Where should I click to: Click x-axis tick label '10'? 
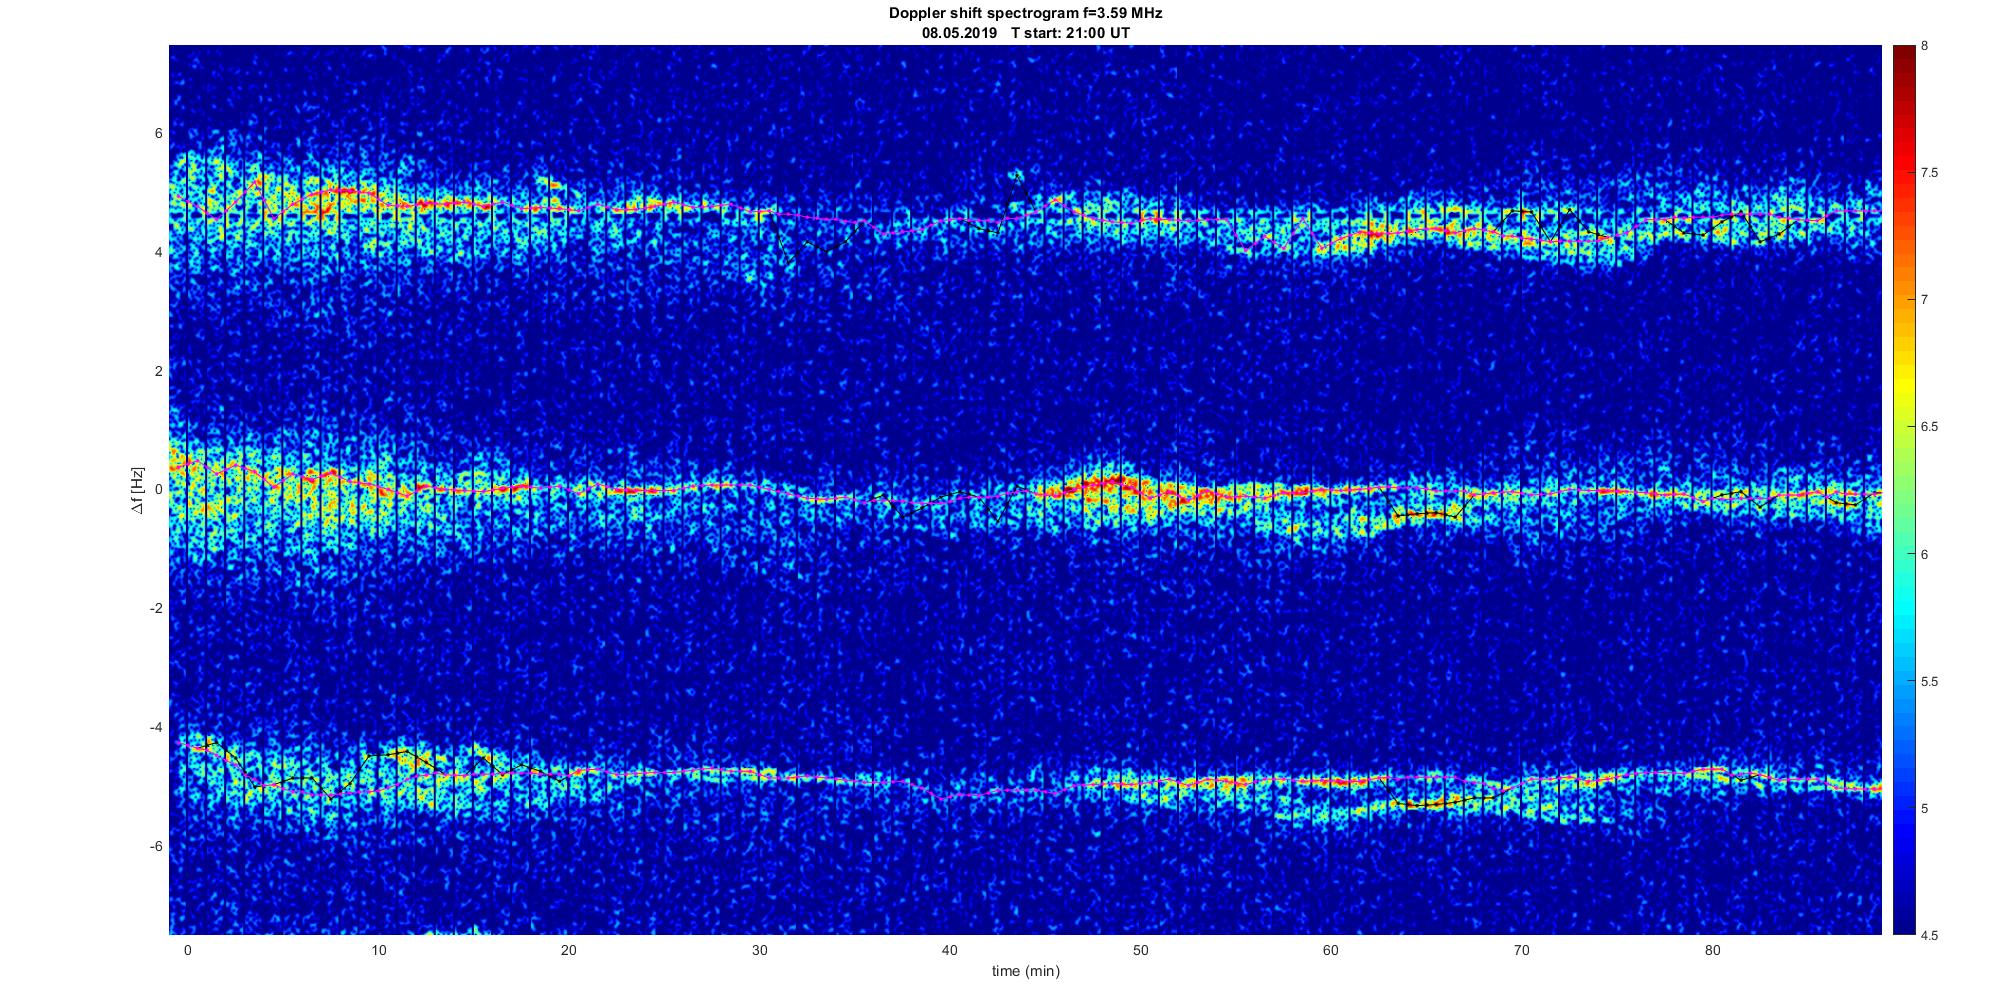point(378,951)
